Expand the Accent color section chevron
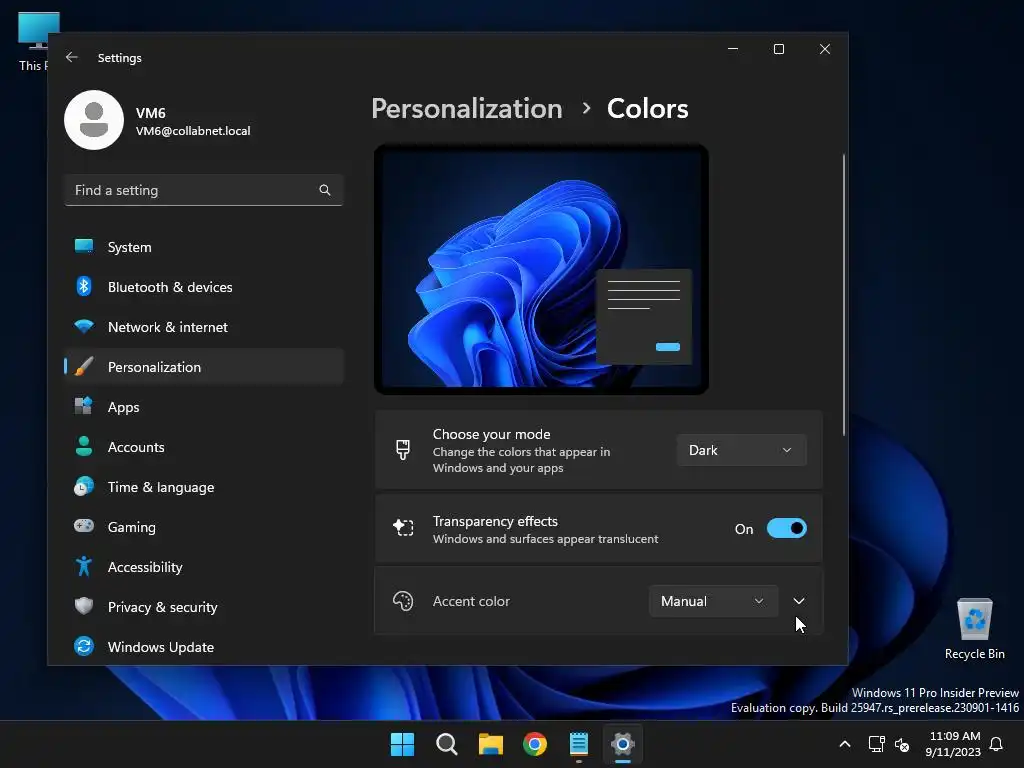This screenshot has width=1024, height=768. pos(799,601)
